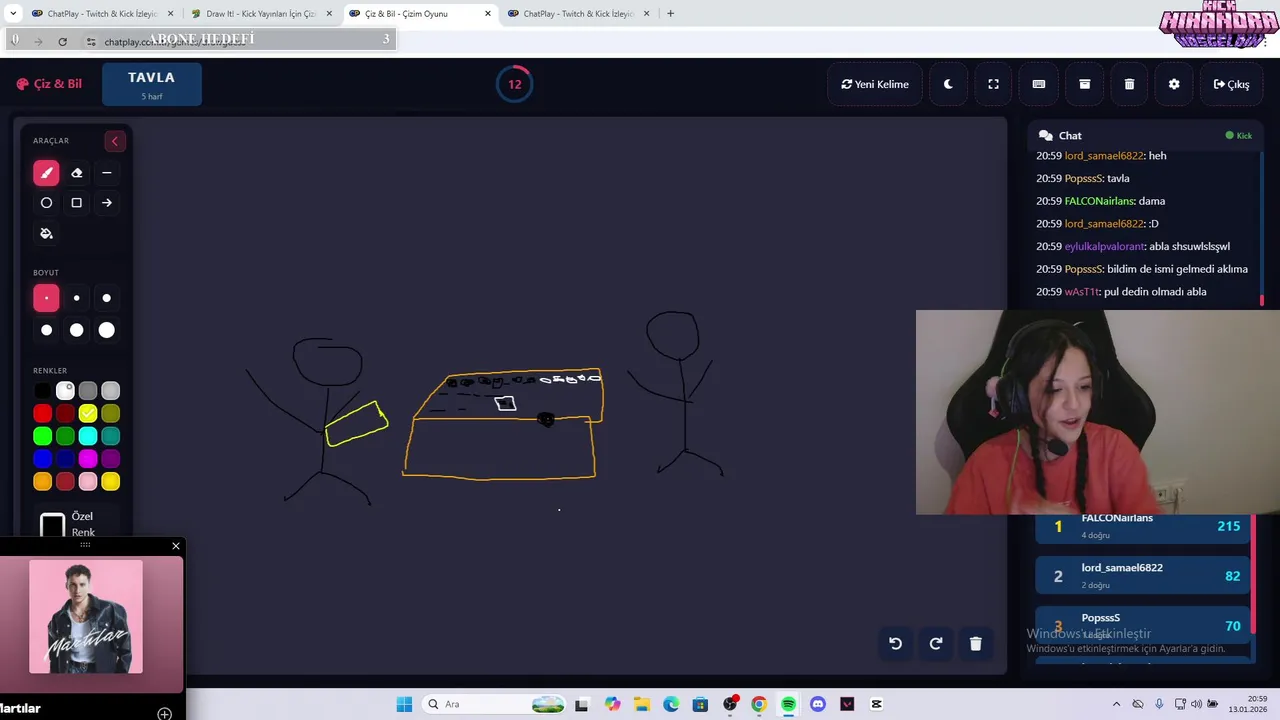This screenshot has width=1280, height=720.
Task: Click the Çıkış exit button
Action: pos(1231,84)
